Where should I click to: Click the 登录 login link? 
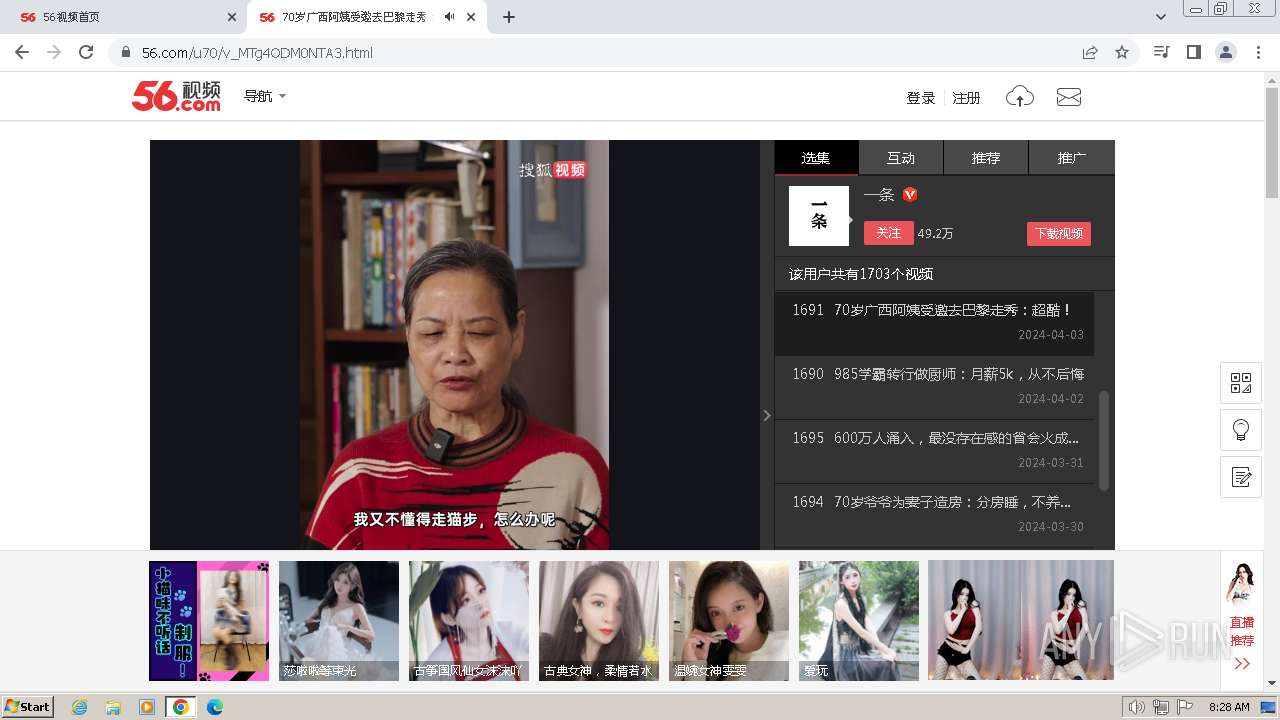click(921, 98)
